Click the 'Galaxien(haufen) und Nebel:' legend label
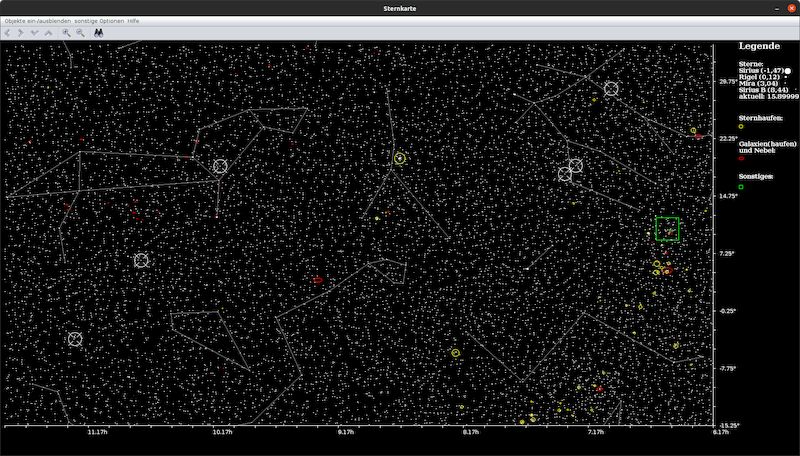The height and width of the screenshot is (456, 800). point(767,147)
